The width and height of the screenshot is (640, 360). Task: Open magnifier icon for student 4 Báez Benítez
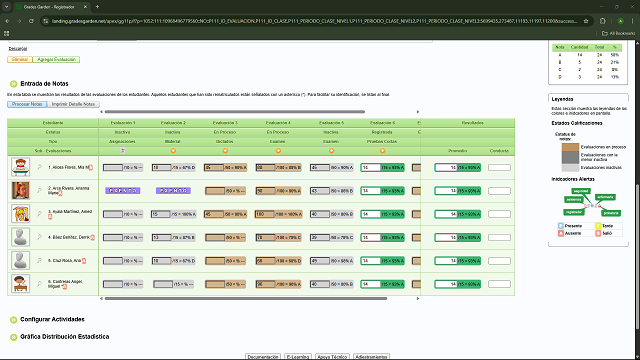point(40,237)
